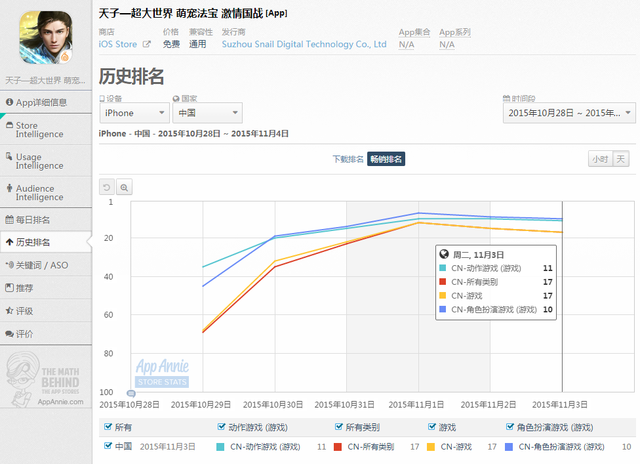Screen dimensions: 640x464
Task: Click external link icon after iOS Store
Action: coord(147,44)
